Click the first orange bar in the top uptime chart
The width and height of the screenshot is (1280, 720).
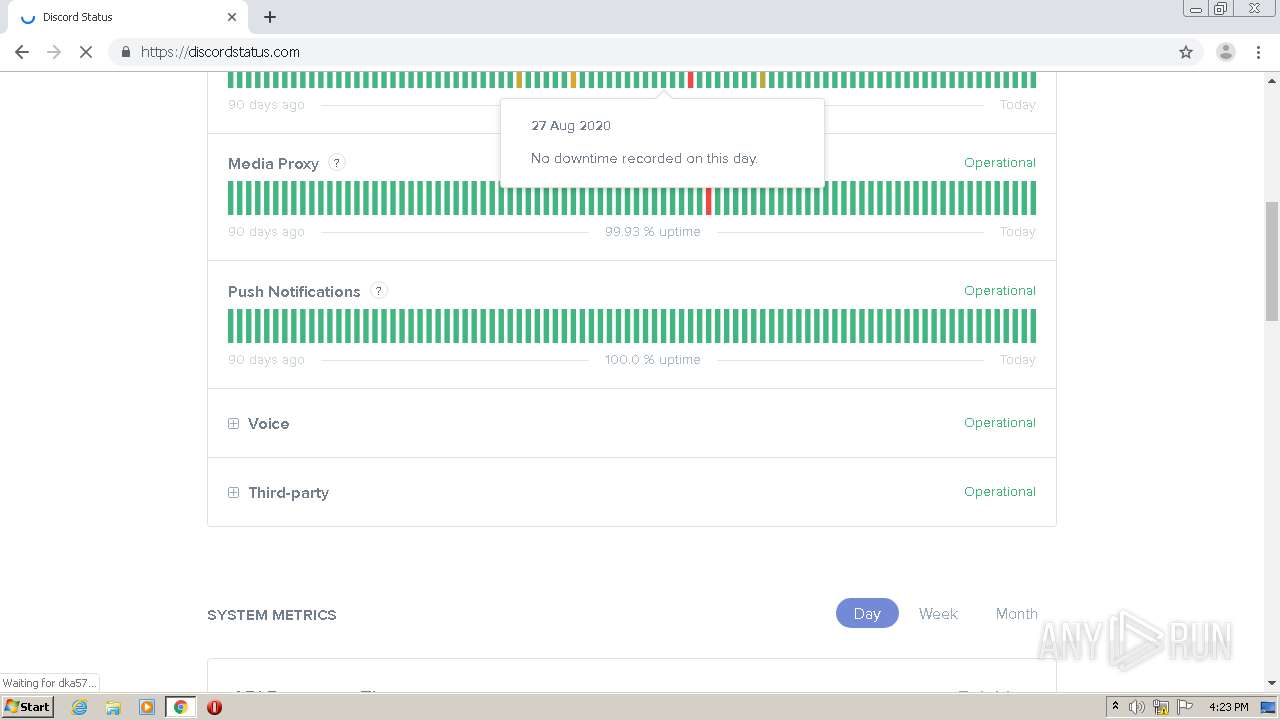point(519,80)
